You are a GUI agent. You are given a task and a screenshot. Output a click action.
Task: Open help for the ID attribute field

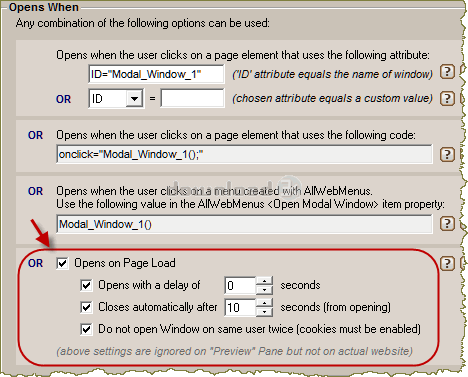pos(447,71)
